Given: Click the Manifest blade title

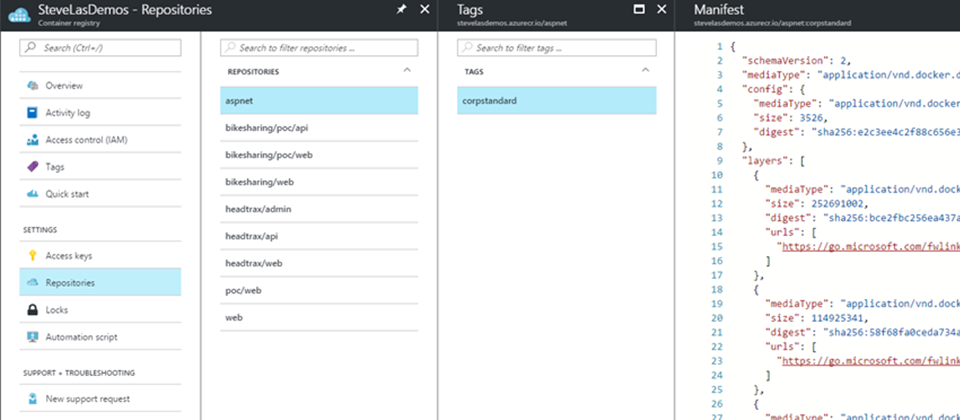Looking at the screenshot, I should click(719, 10).
